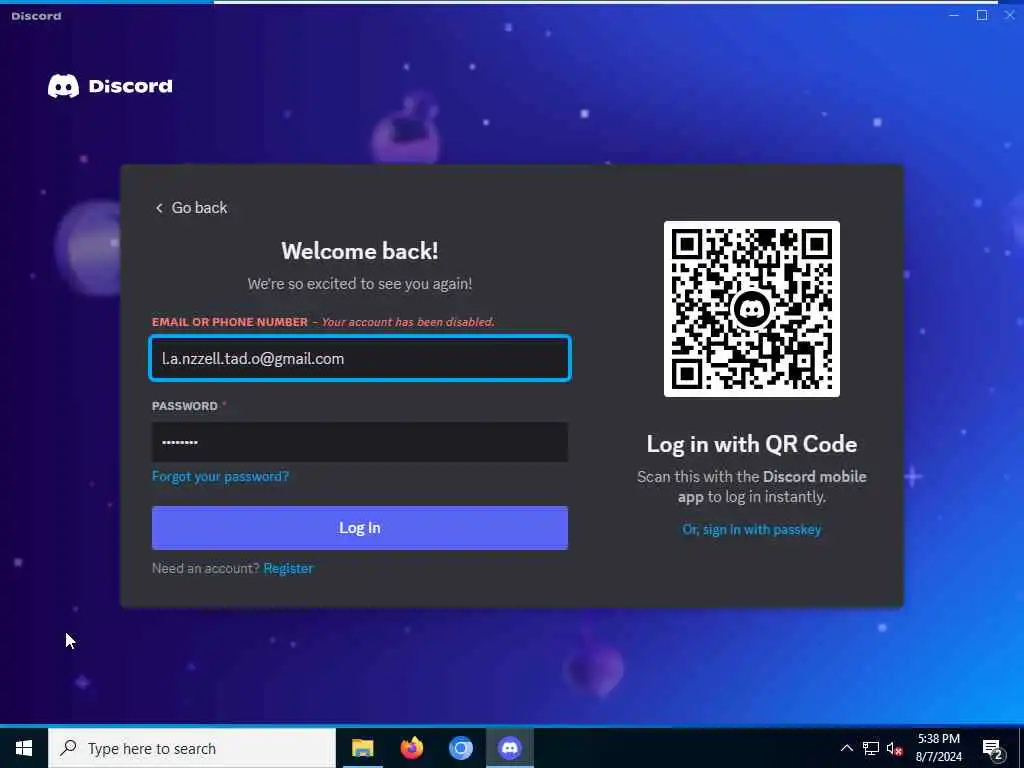Image resolution: width=1024 pixels, height=768 pixels.
Task: Go back using the chevron link
Action: (191, 208)
